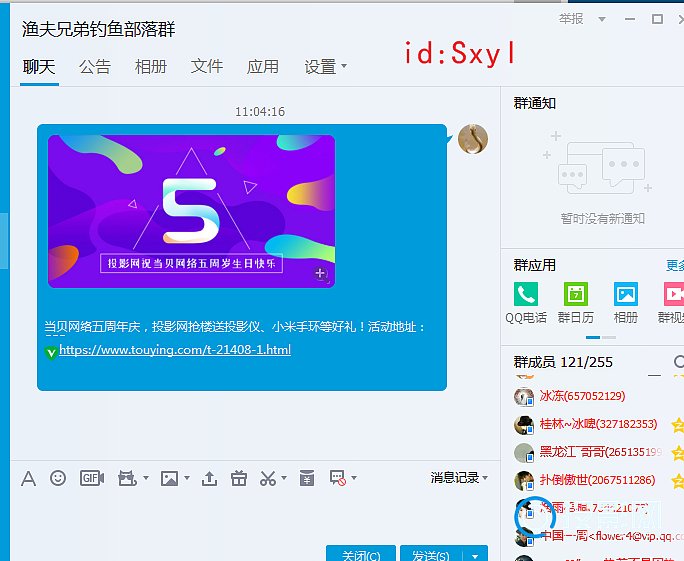Open the 相册 tab

[151, 67]
